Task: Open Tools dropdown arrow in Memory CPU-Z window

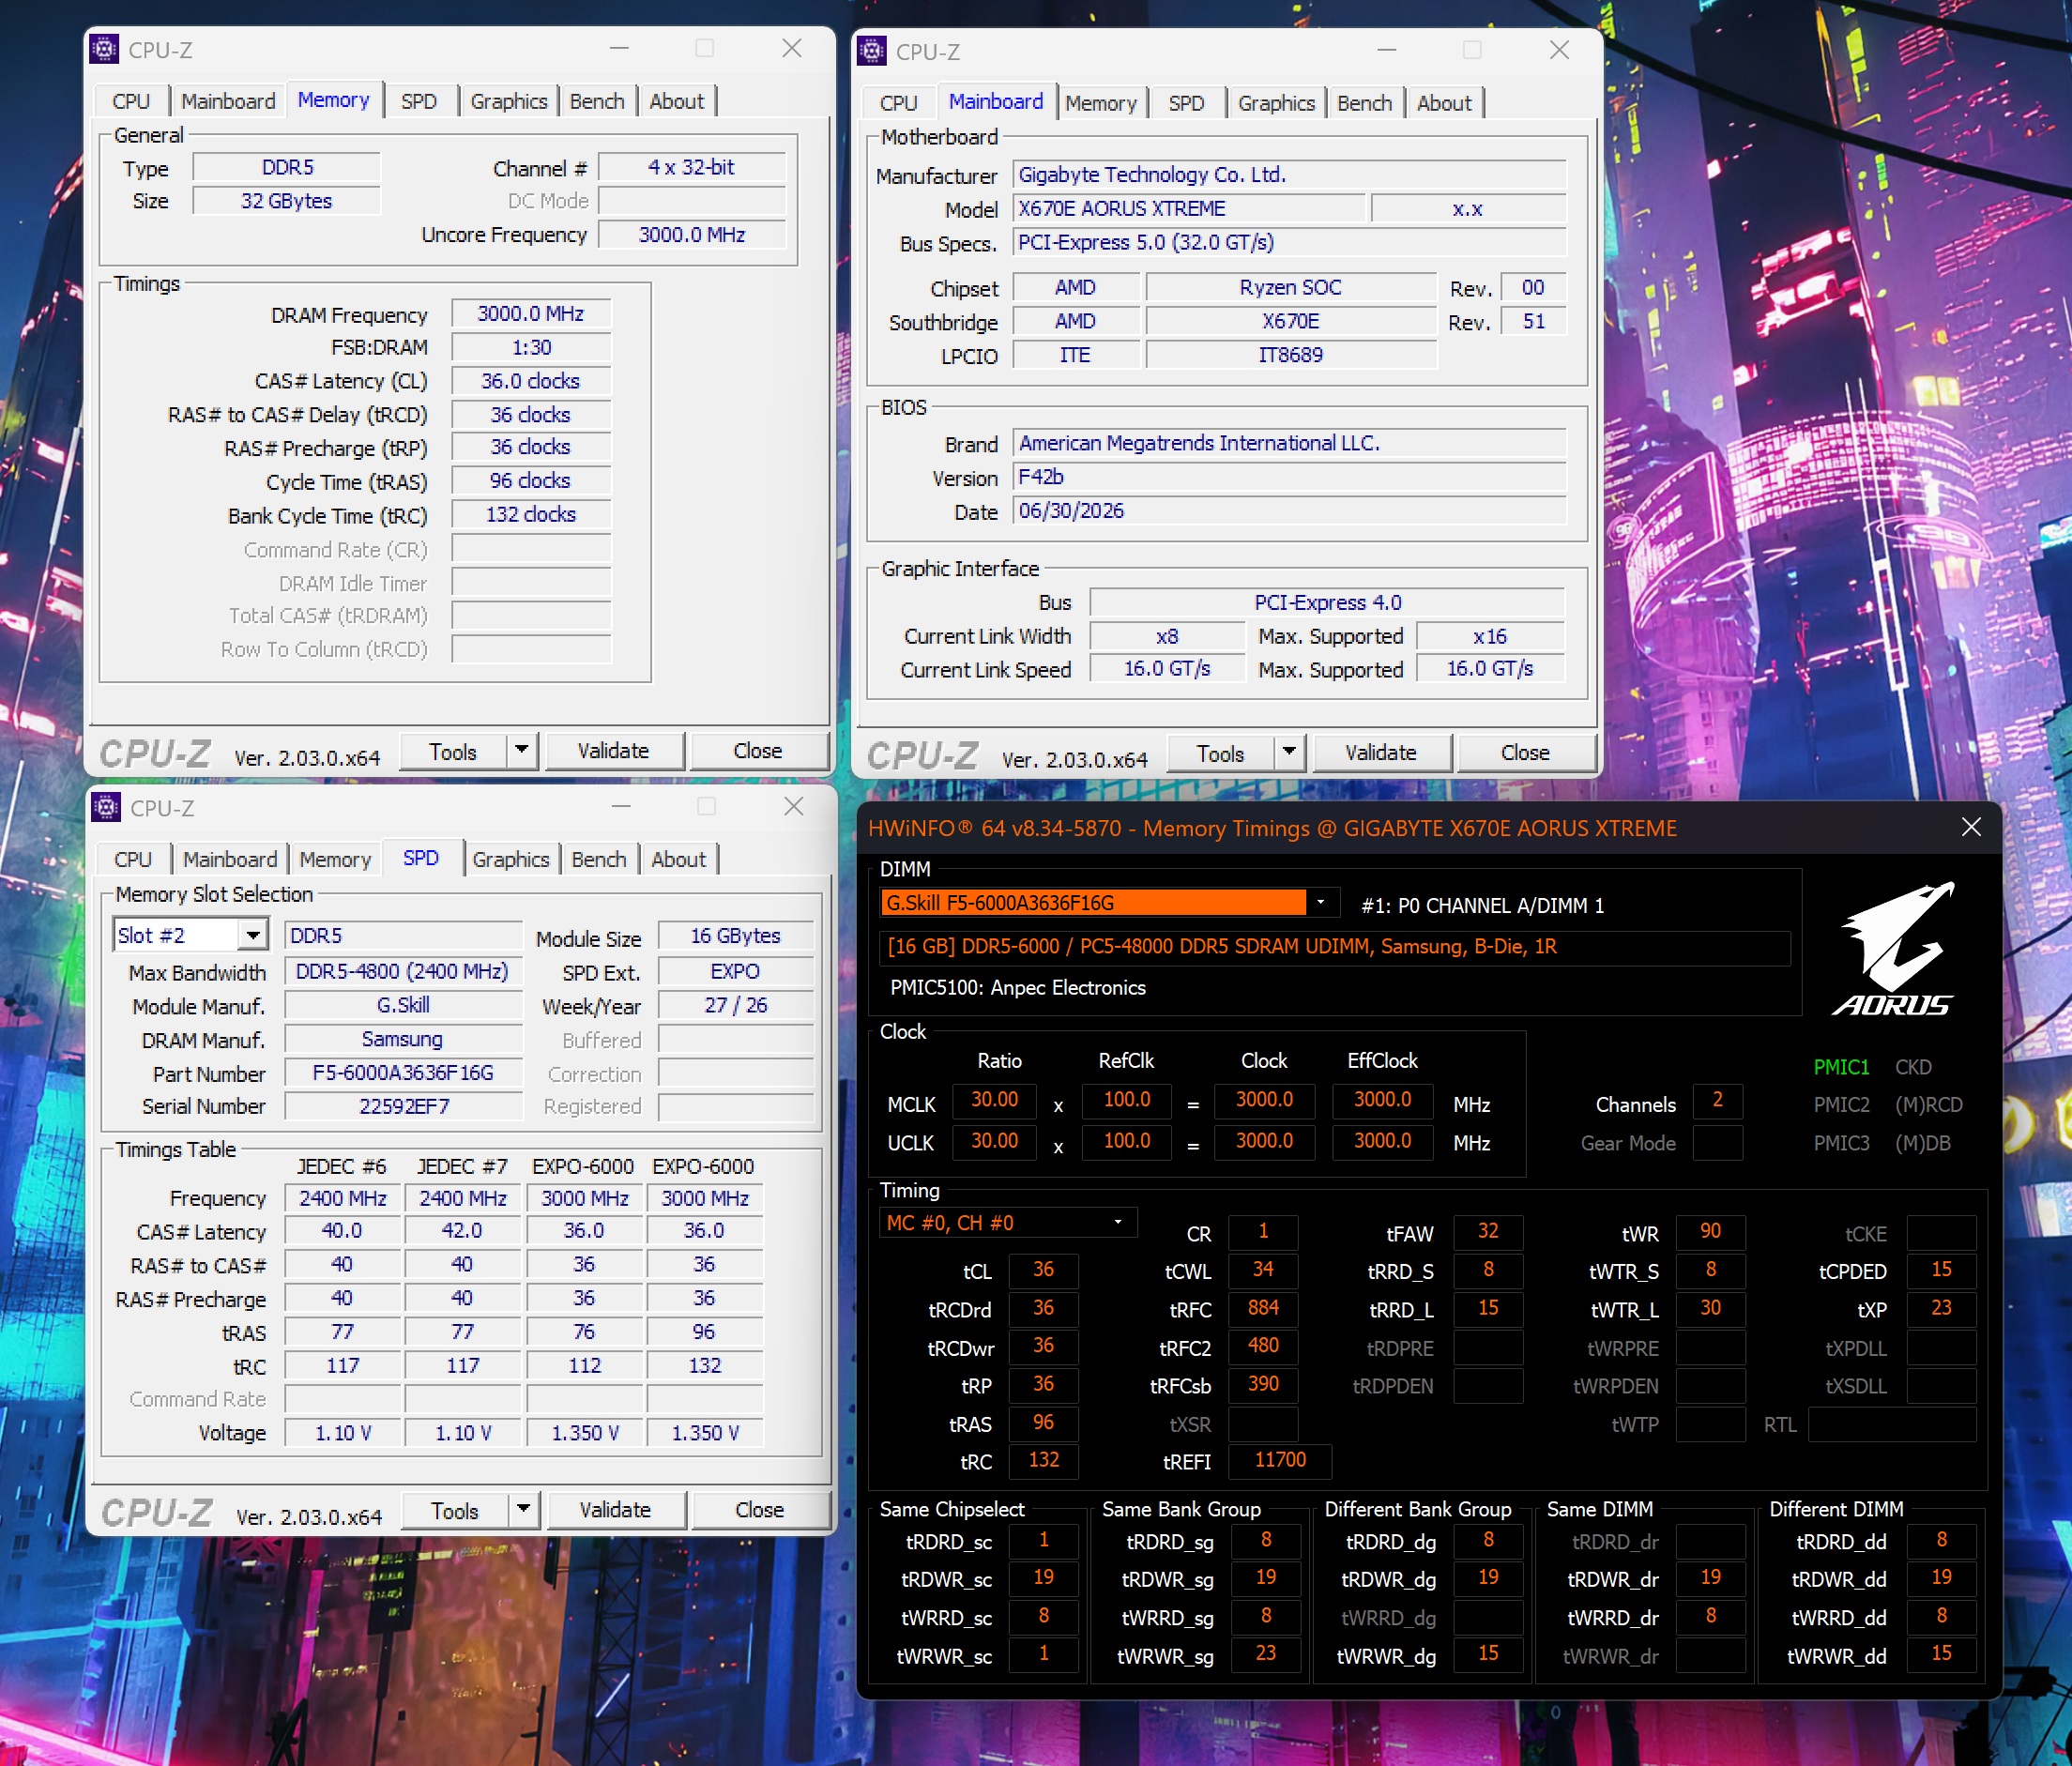Action: point(522,751)
